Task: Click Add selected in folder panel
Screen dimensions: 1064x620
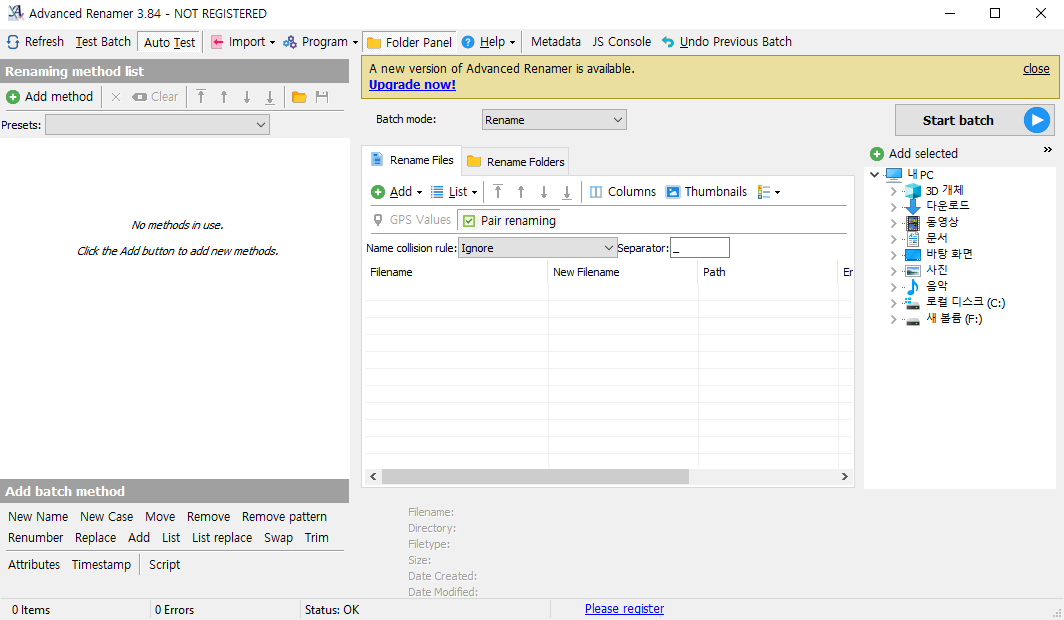Action: pos(914,154)
